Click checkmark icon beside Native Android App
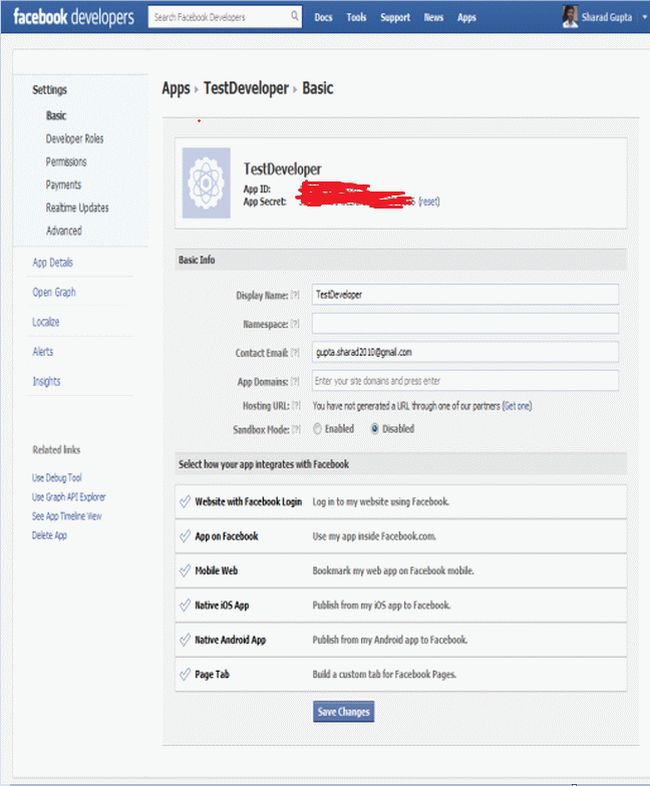650x786 pixels. pyautogui.click(x=185, y=640)
